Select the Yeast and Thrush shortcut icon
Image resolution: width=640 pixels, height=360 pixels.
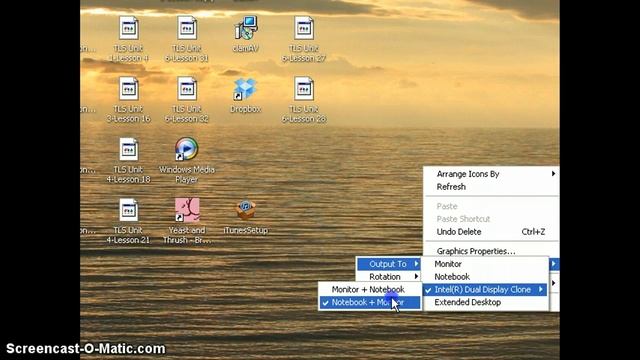click(187, 210)
